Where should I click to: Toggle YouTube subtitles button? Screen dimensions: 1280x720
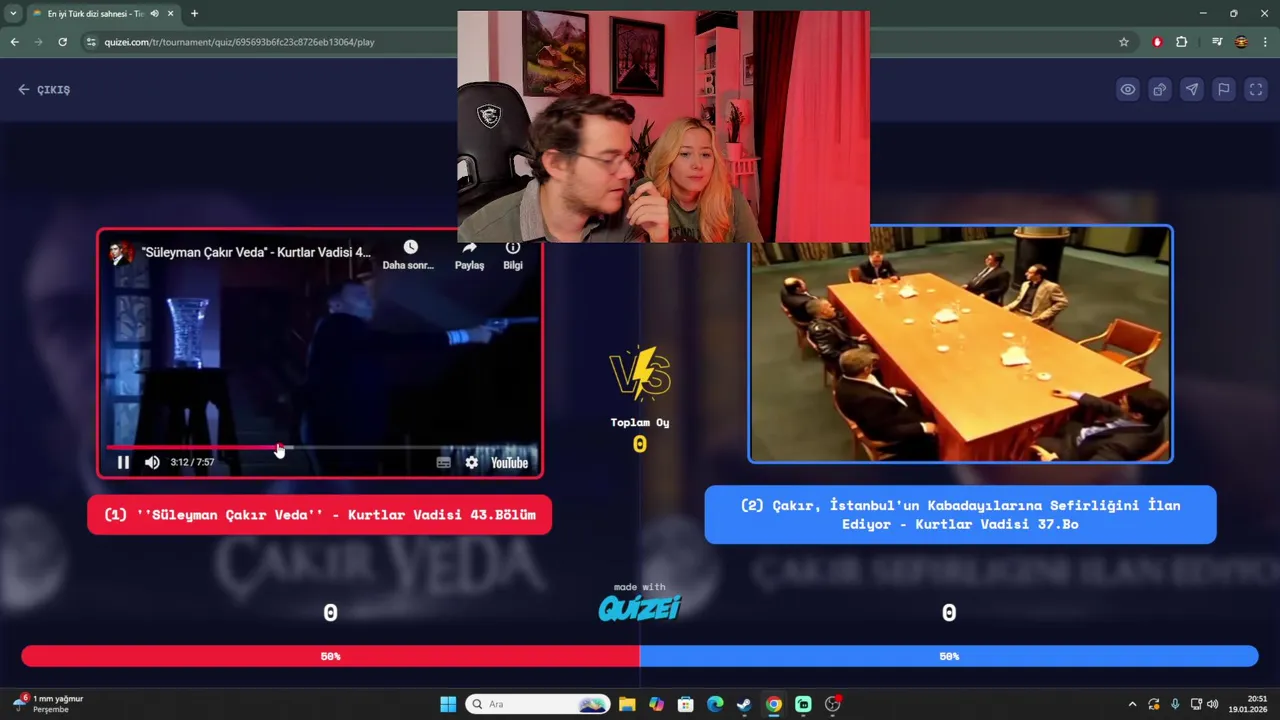click(x=443, y=462)
